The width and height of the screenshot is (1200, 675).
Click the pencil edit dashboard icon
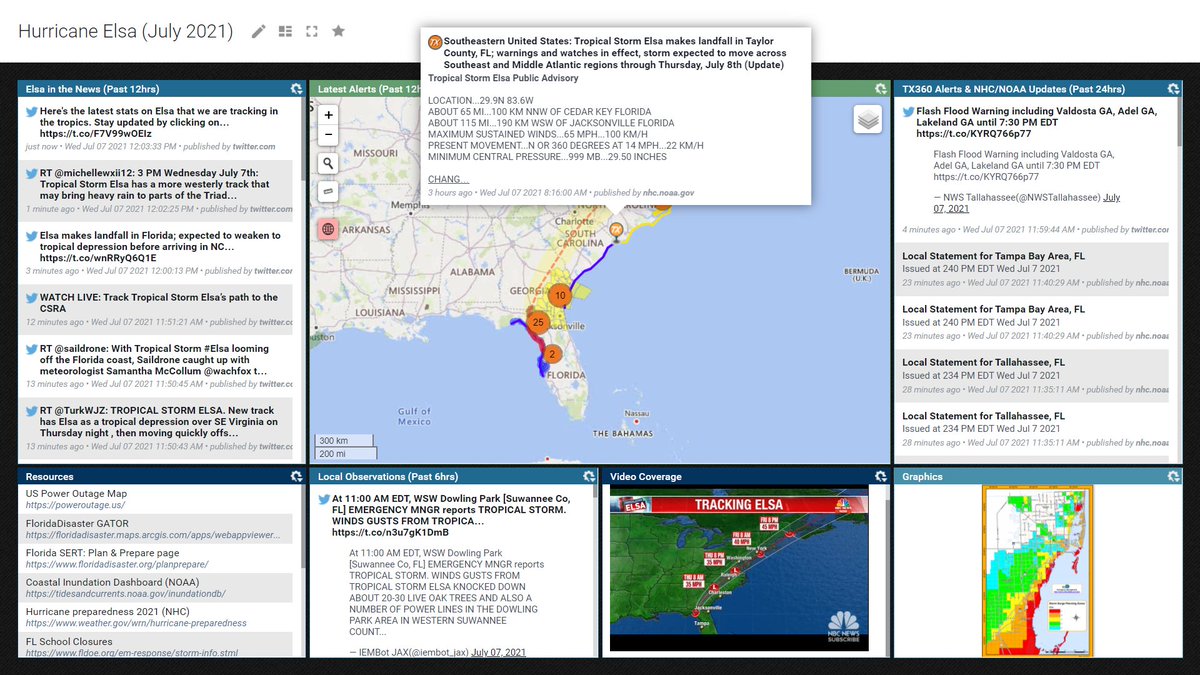[x=259, y=31]
